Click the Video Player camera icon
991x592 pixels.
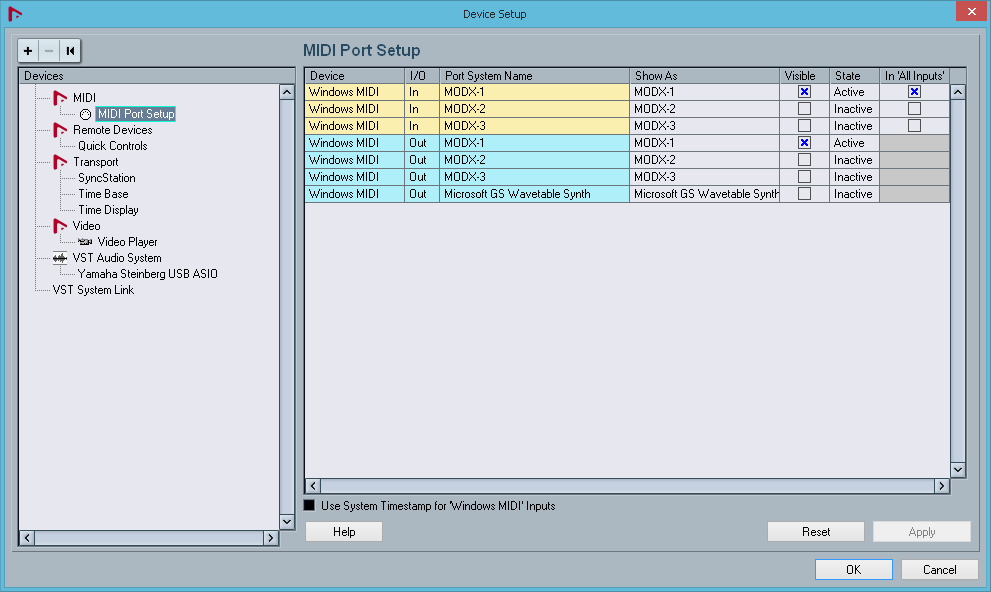85,242
